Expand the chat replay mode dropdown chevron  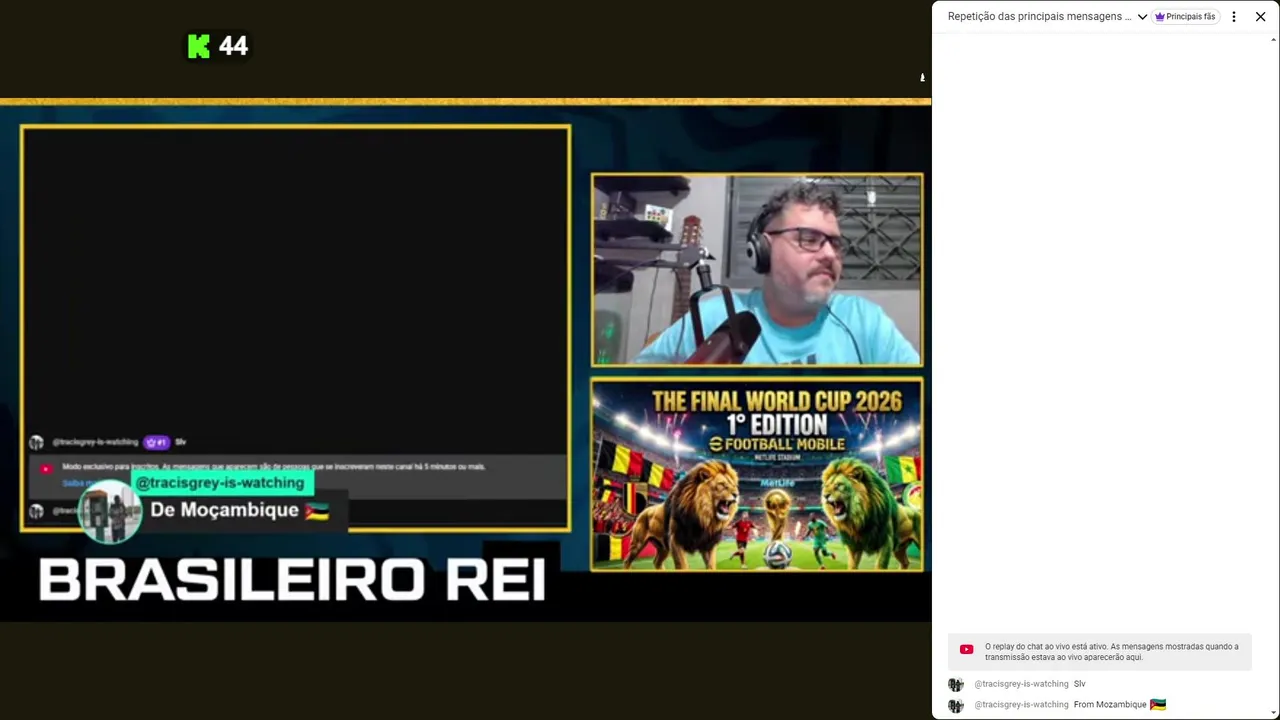(1142, 17)
